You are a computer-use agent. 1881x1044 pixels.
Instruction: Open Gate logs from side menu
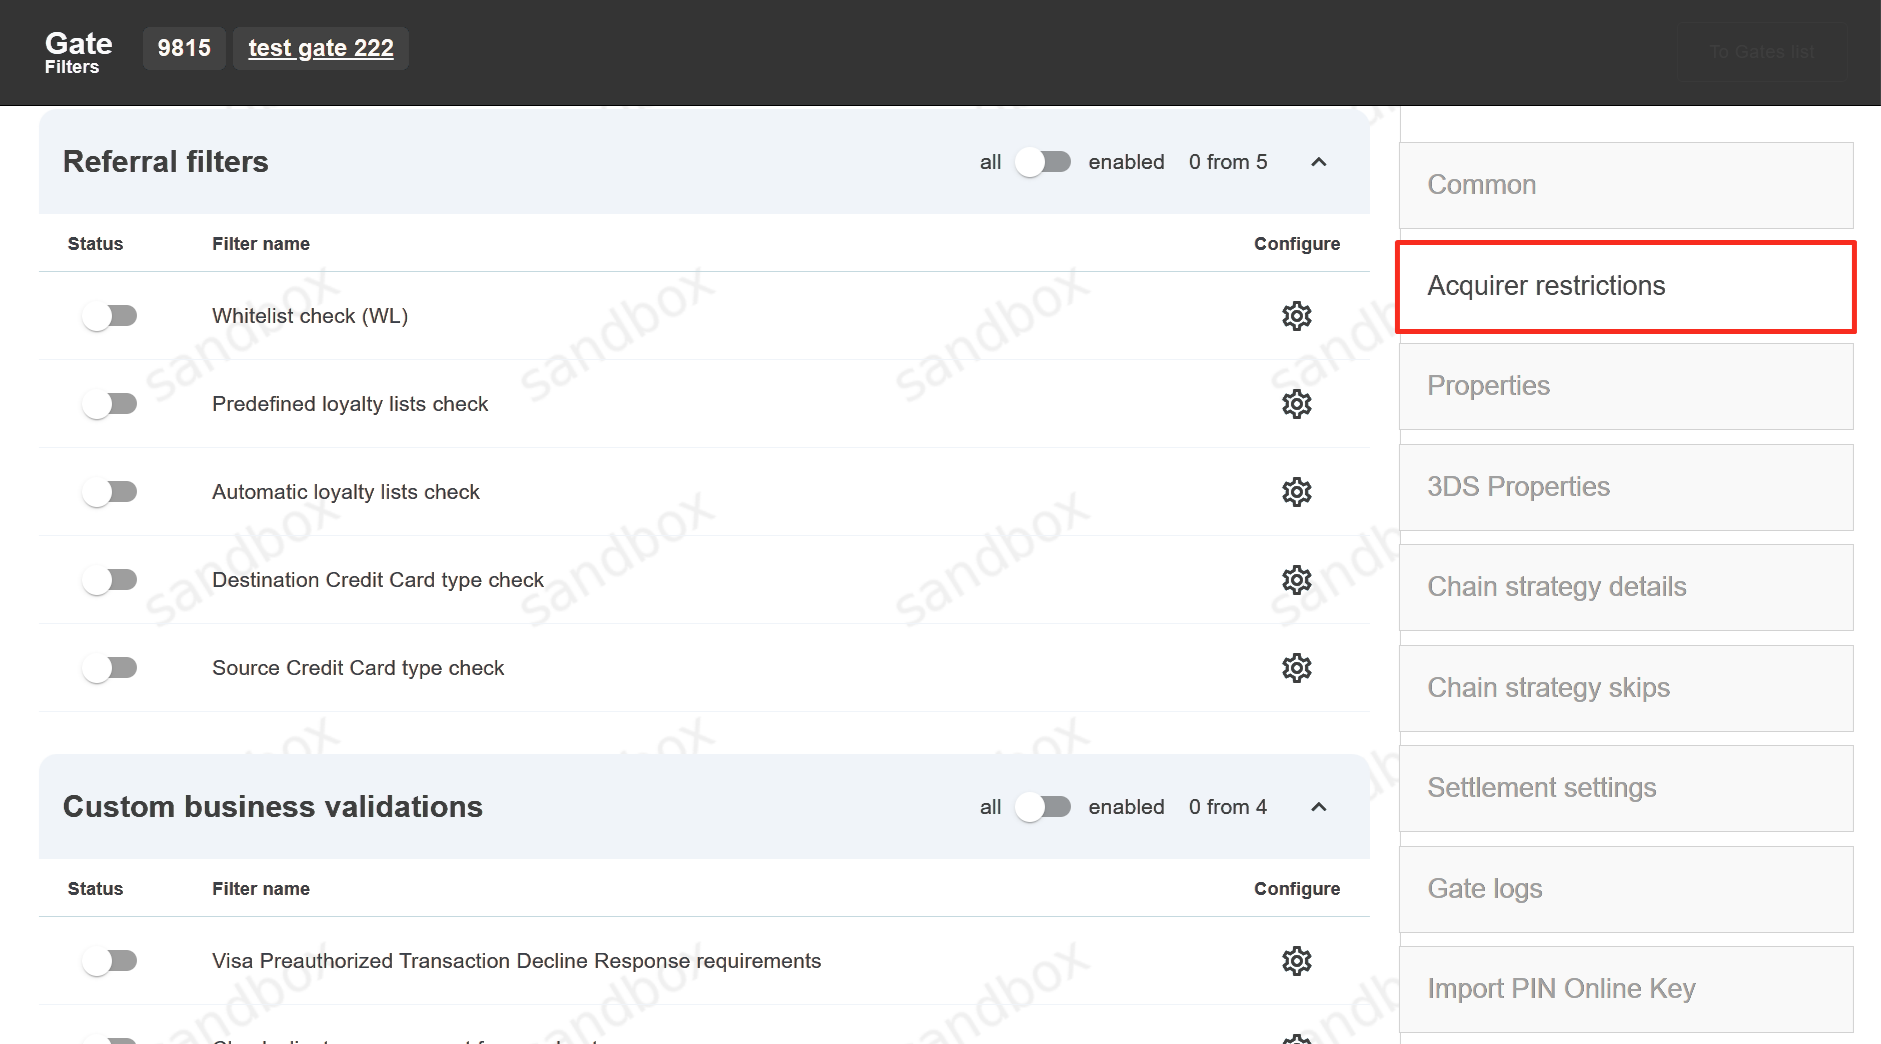1625,889
